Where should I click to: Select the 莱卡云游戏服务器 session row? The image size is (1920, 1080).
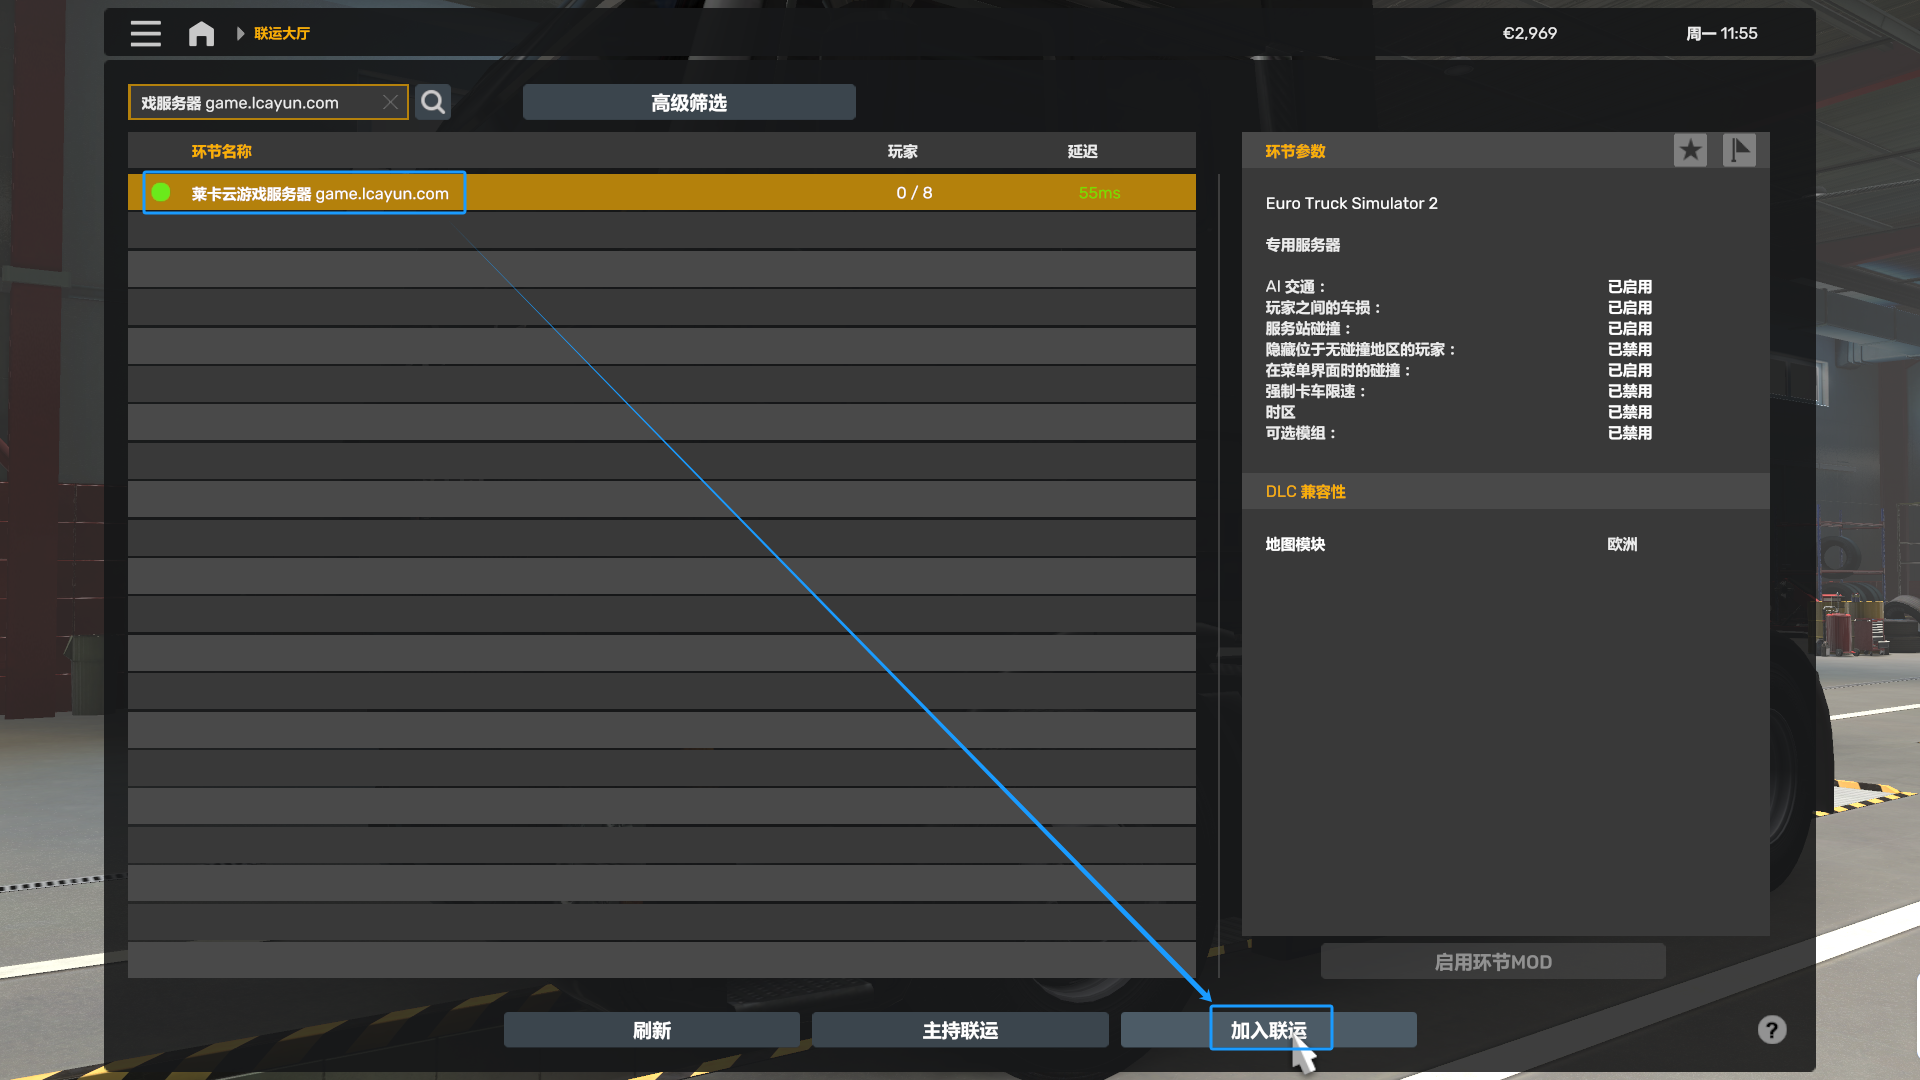[320, 193]
